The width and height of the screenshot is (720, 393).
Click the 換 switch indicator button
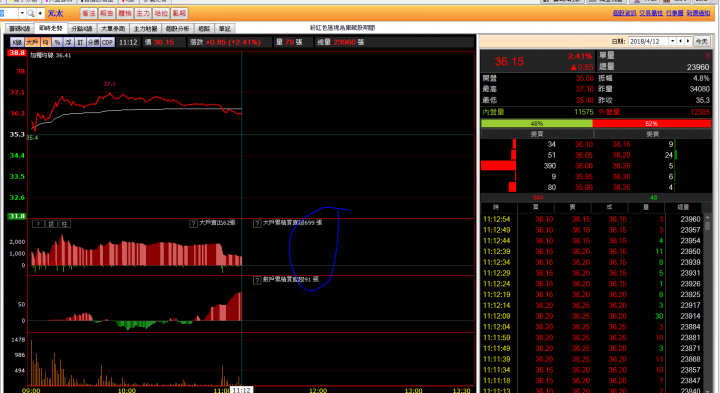(51, 224)
